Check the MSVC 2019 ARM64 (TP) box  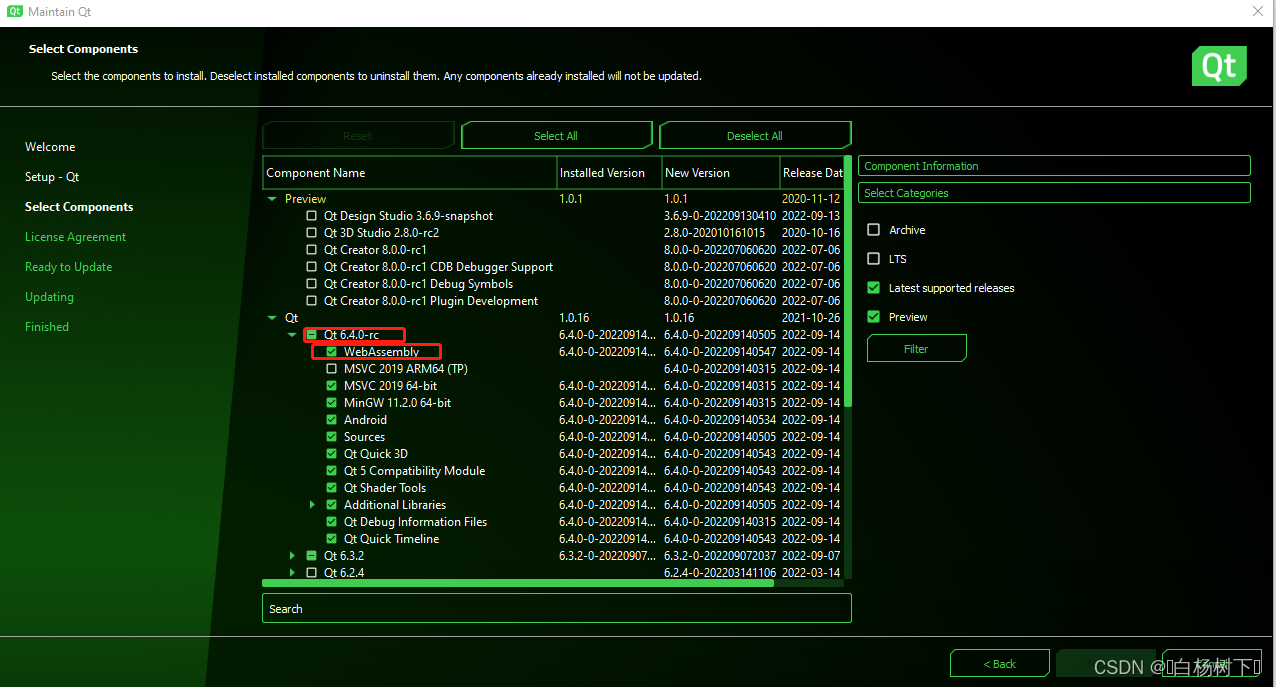332,369
